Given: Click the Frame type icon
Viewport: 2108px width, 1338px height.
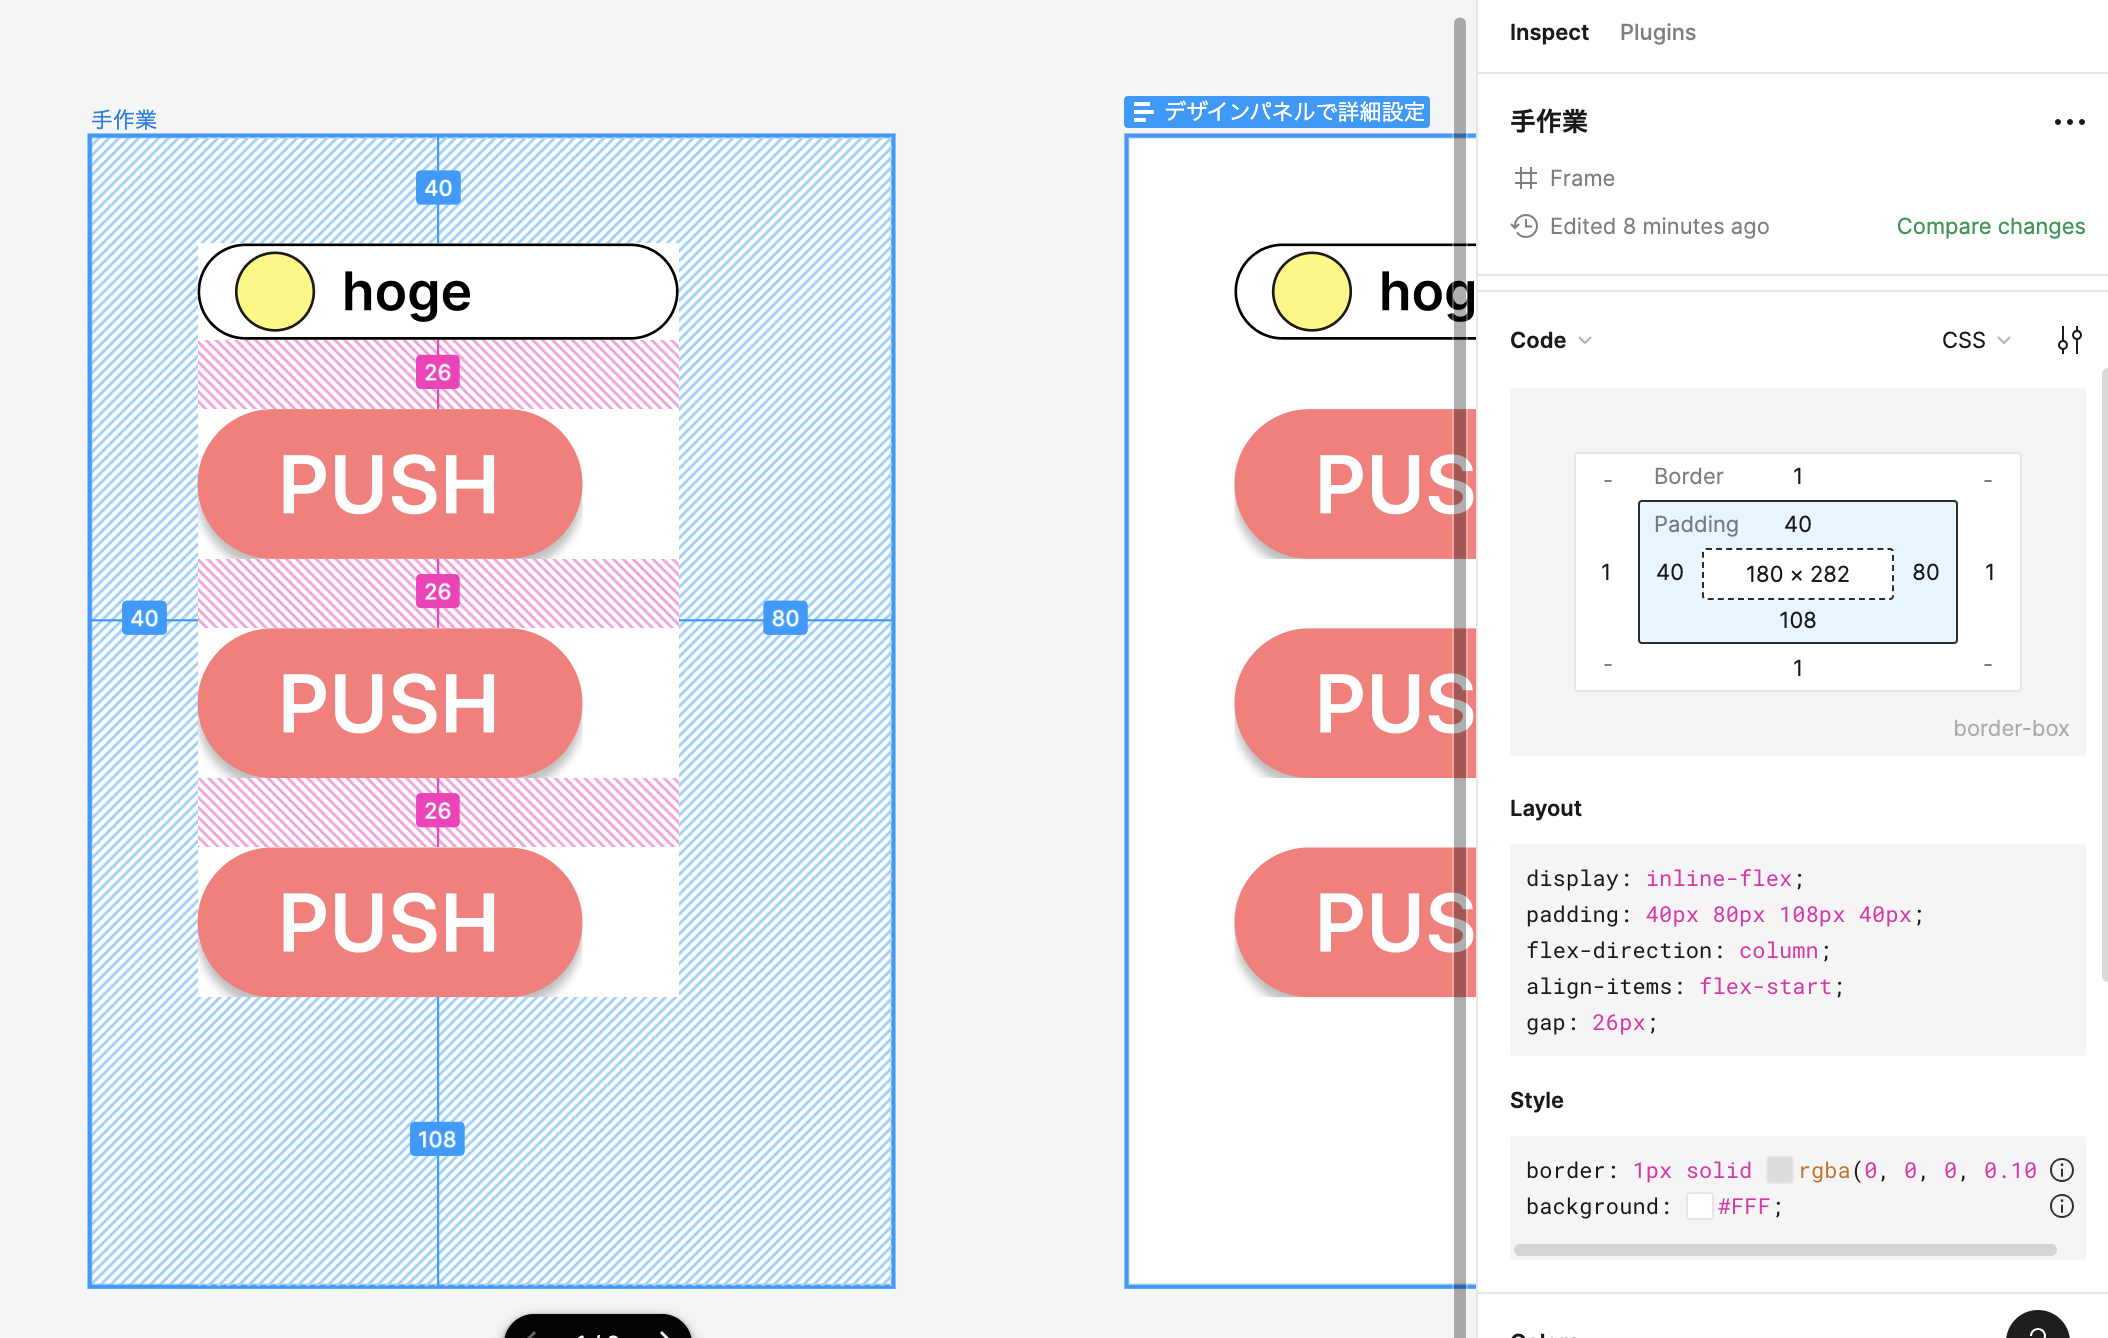Looking at the screenshot, I should [1525, 178].
